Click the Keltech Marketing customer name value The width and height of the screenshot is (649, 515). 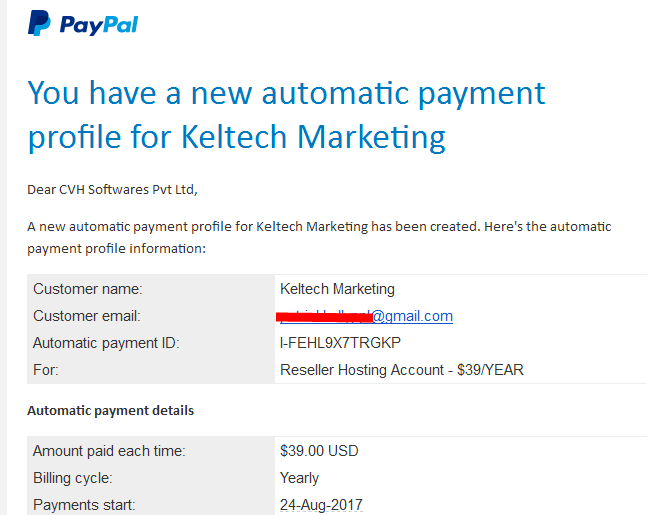pos(337,289)
